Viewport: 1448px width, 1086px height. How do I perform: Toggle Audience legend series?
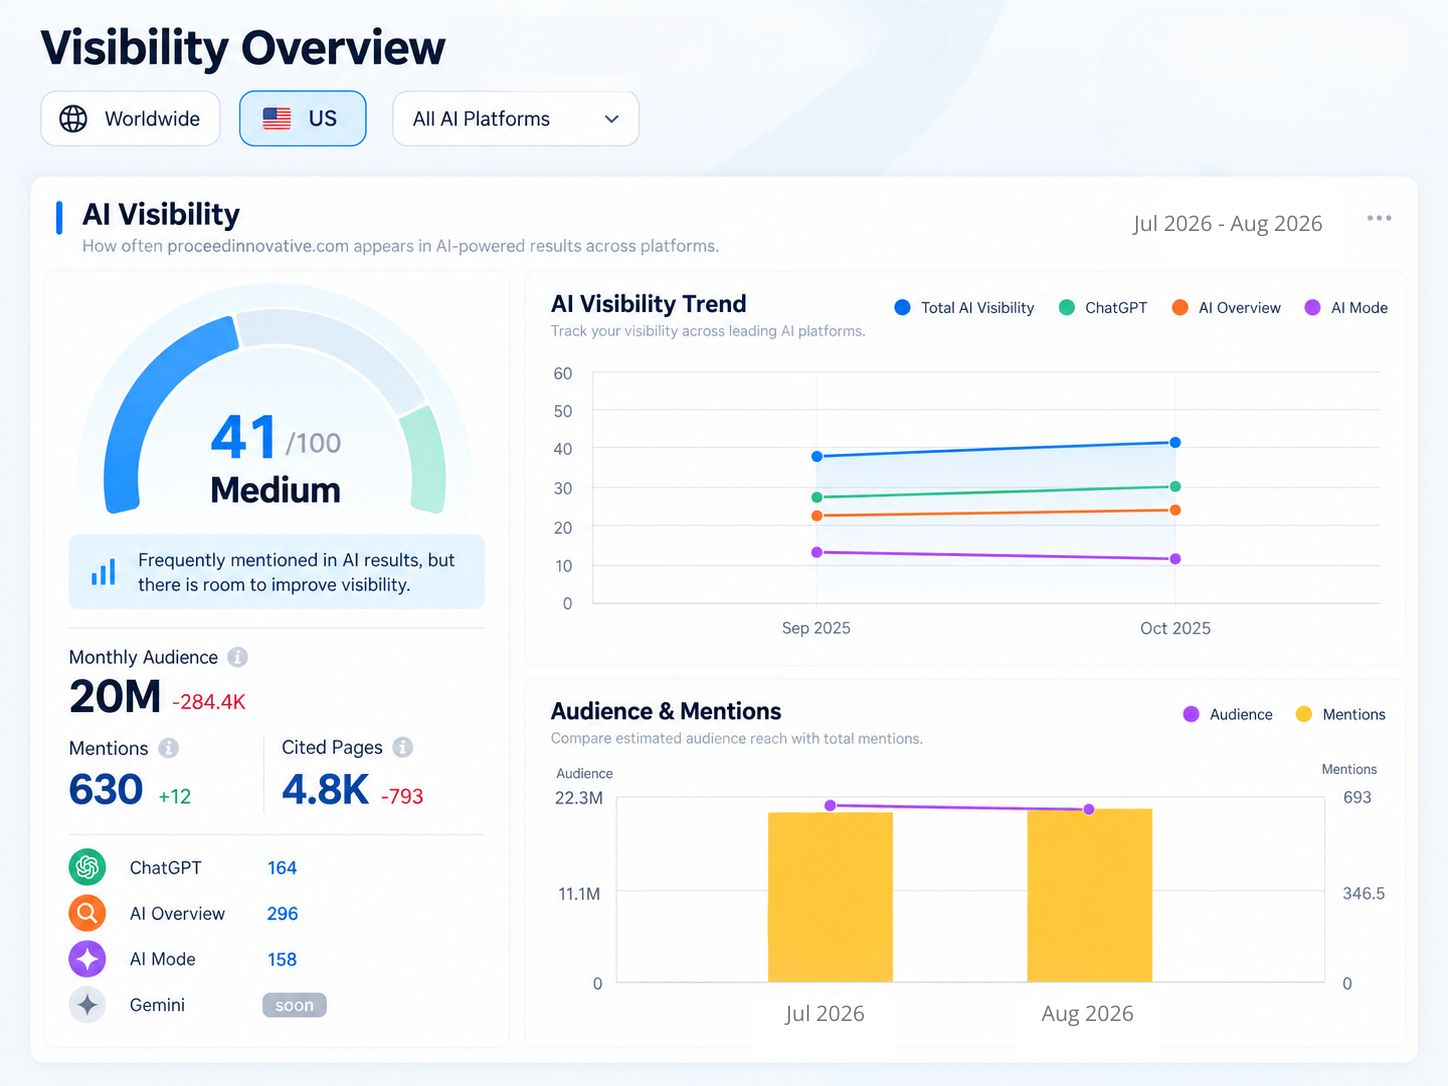[1228, 714]
